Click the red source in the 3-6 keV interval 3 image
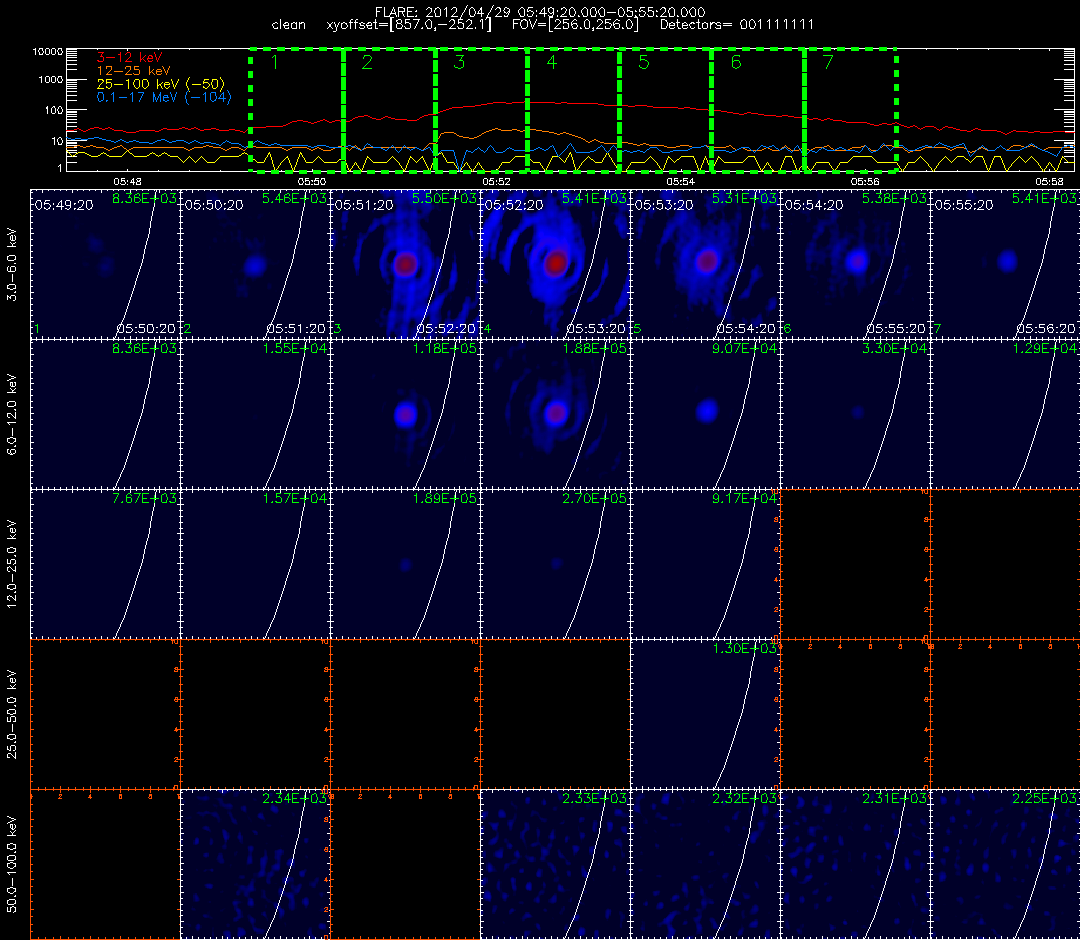Screen dimensions: 1080x940 [405, 264]
